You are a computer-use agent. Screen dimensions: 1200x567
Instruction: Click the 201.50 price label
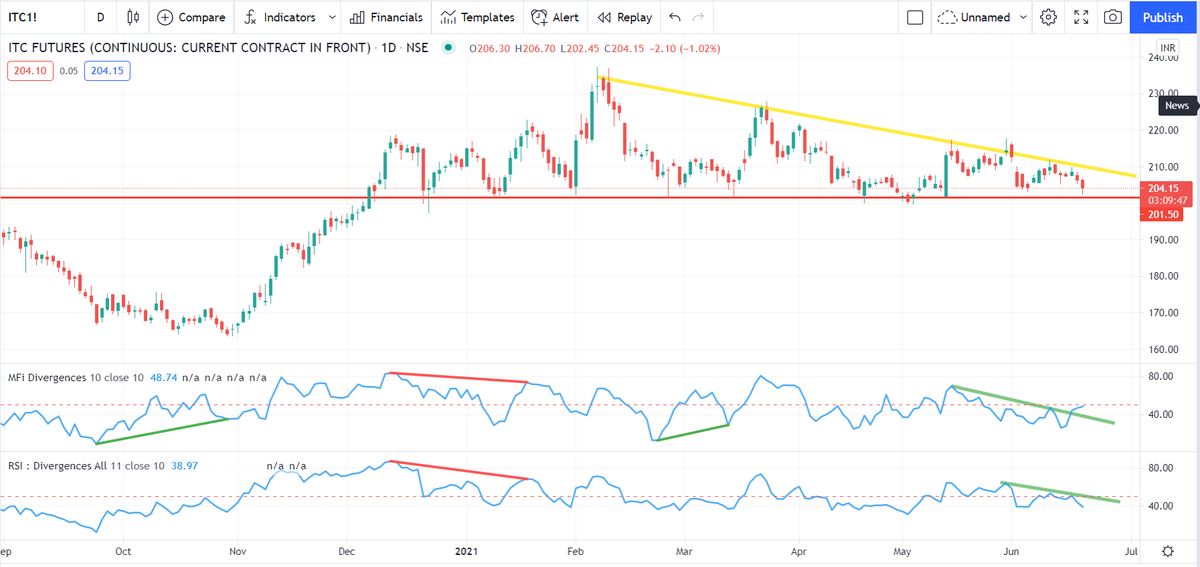point(1163,214)
